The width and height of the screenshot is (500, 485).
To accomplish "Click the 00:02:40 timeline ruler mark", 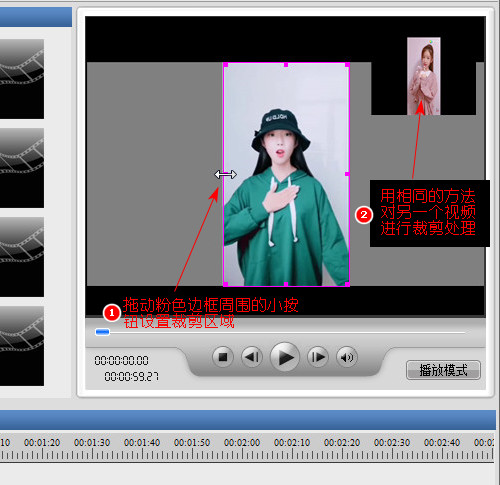I will [x=442, y=443].
